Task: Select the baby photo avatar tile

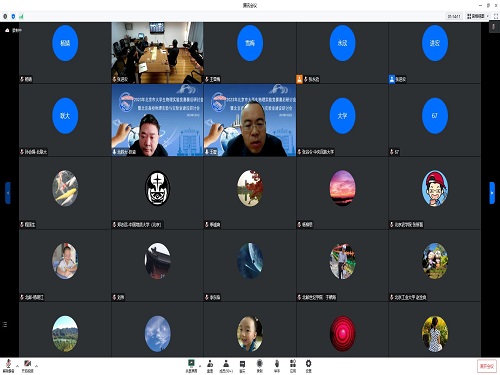Action: 65,265
